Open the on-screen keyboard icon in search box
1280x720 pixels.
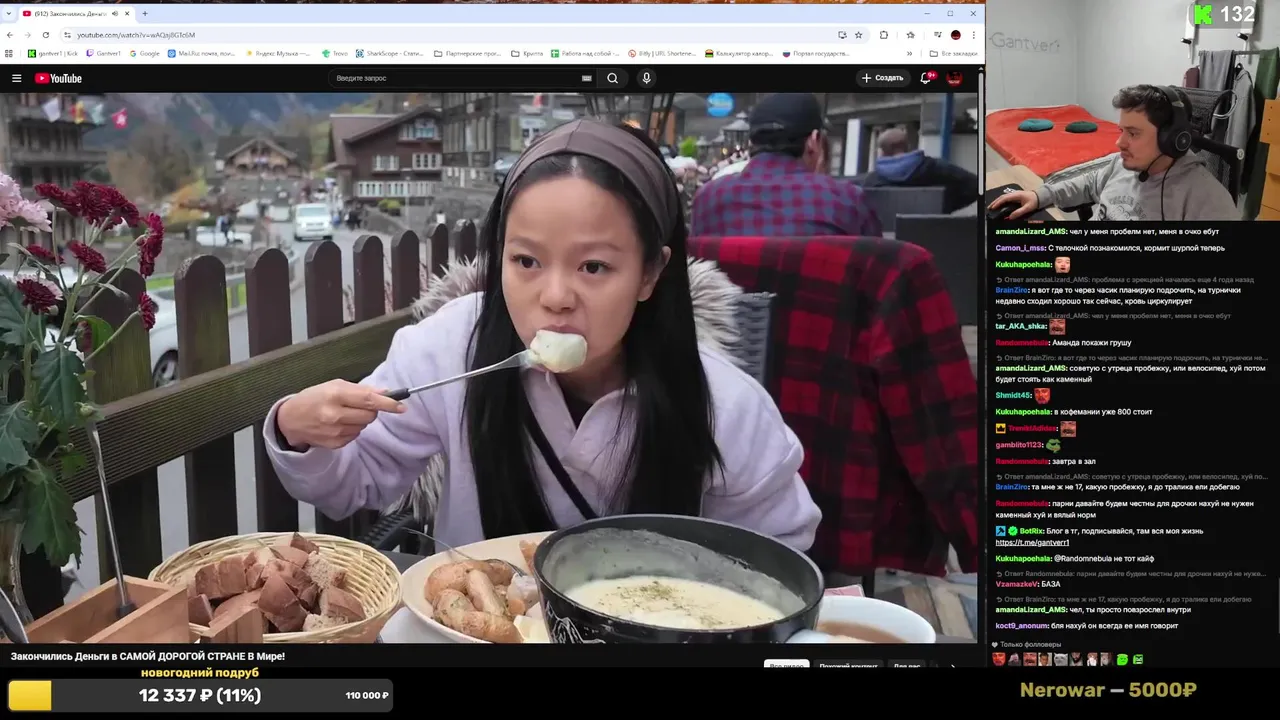click(586, 78)
